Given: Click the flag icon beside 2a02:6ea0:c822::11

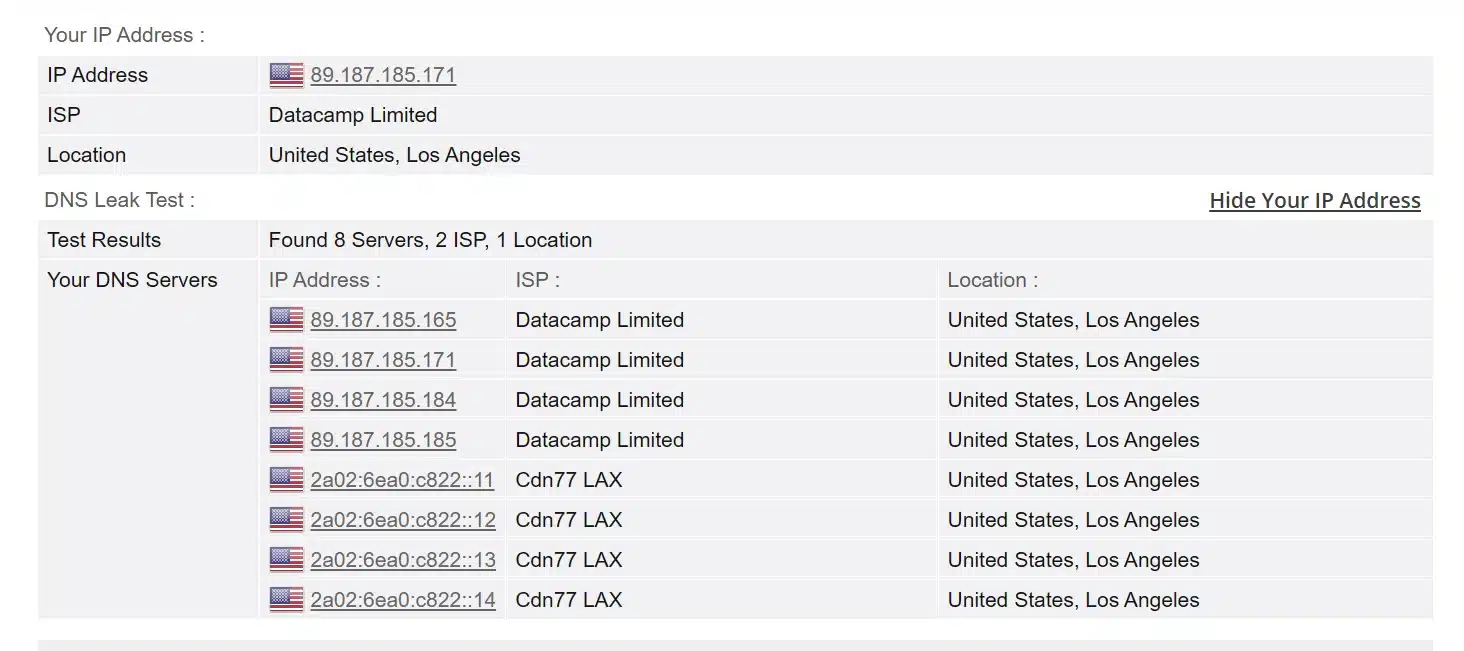Looking at the screenshot, I should [286, 480].
